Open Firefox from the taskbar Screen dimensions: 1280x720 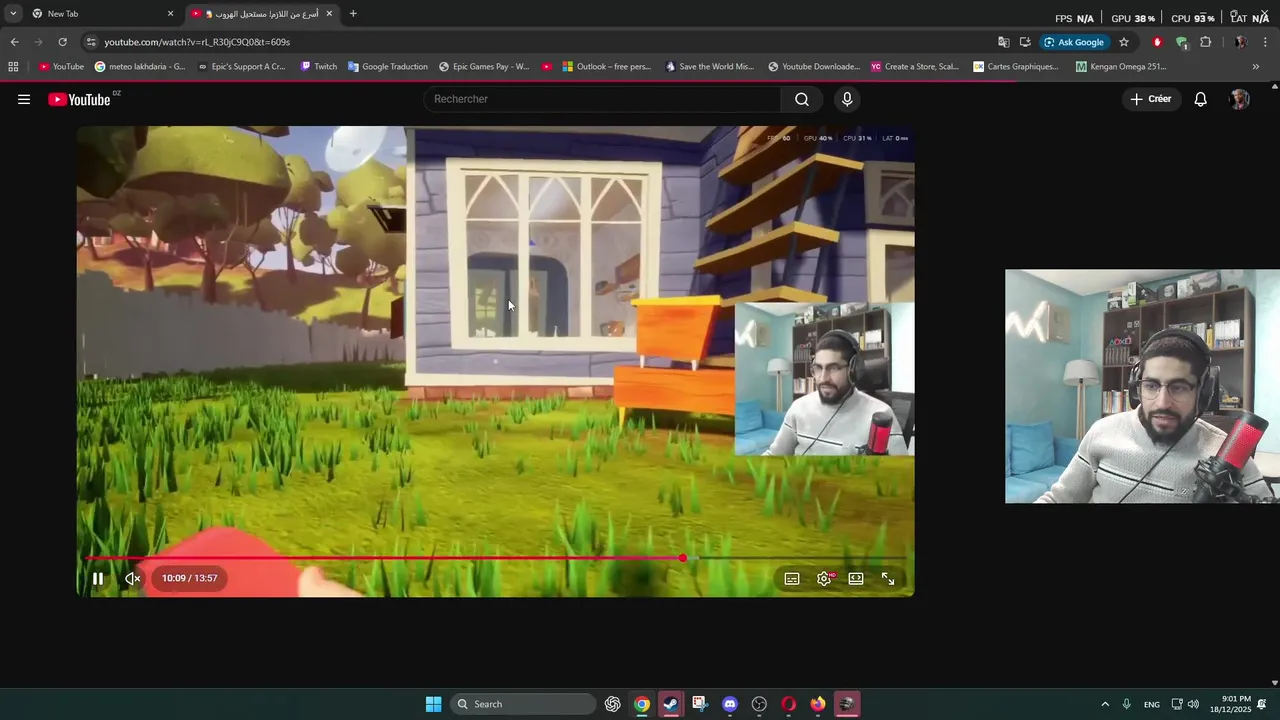(818, 704)
